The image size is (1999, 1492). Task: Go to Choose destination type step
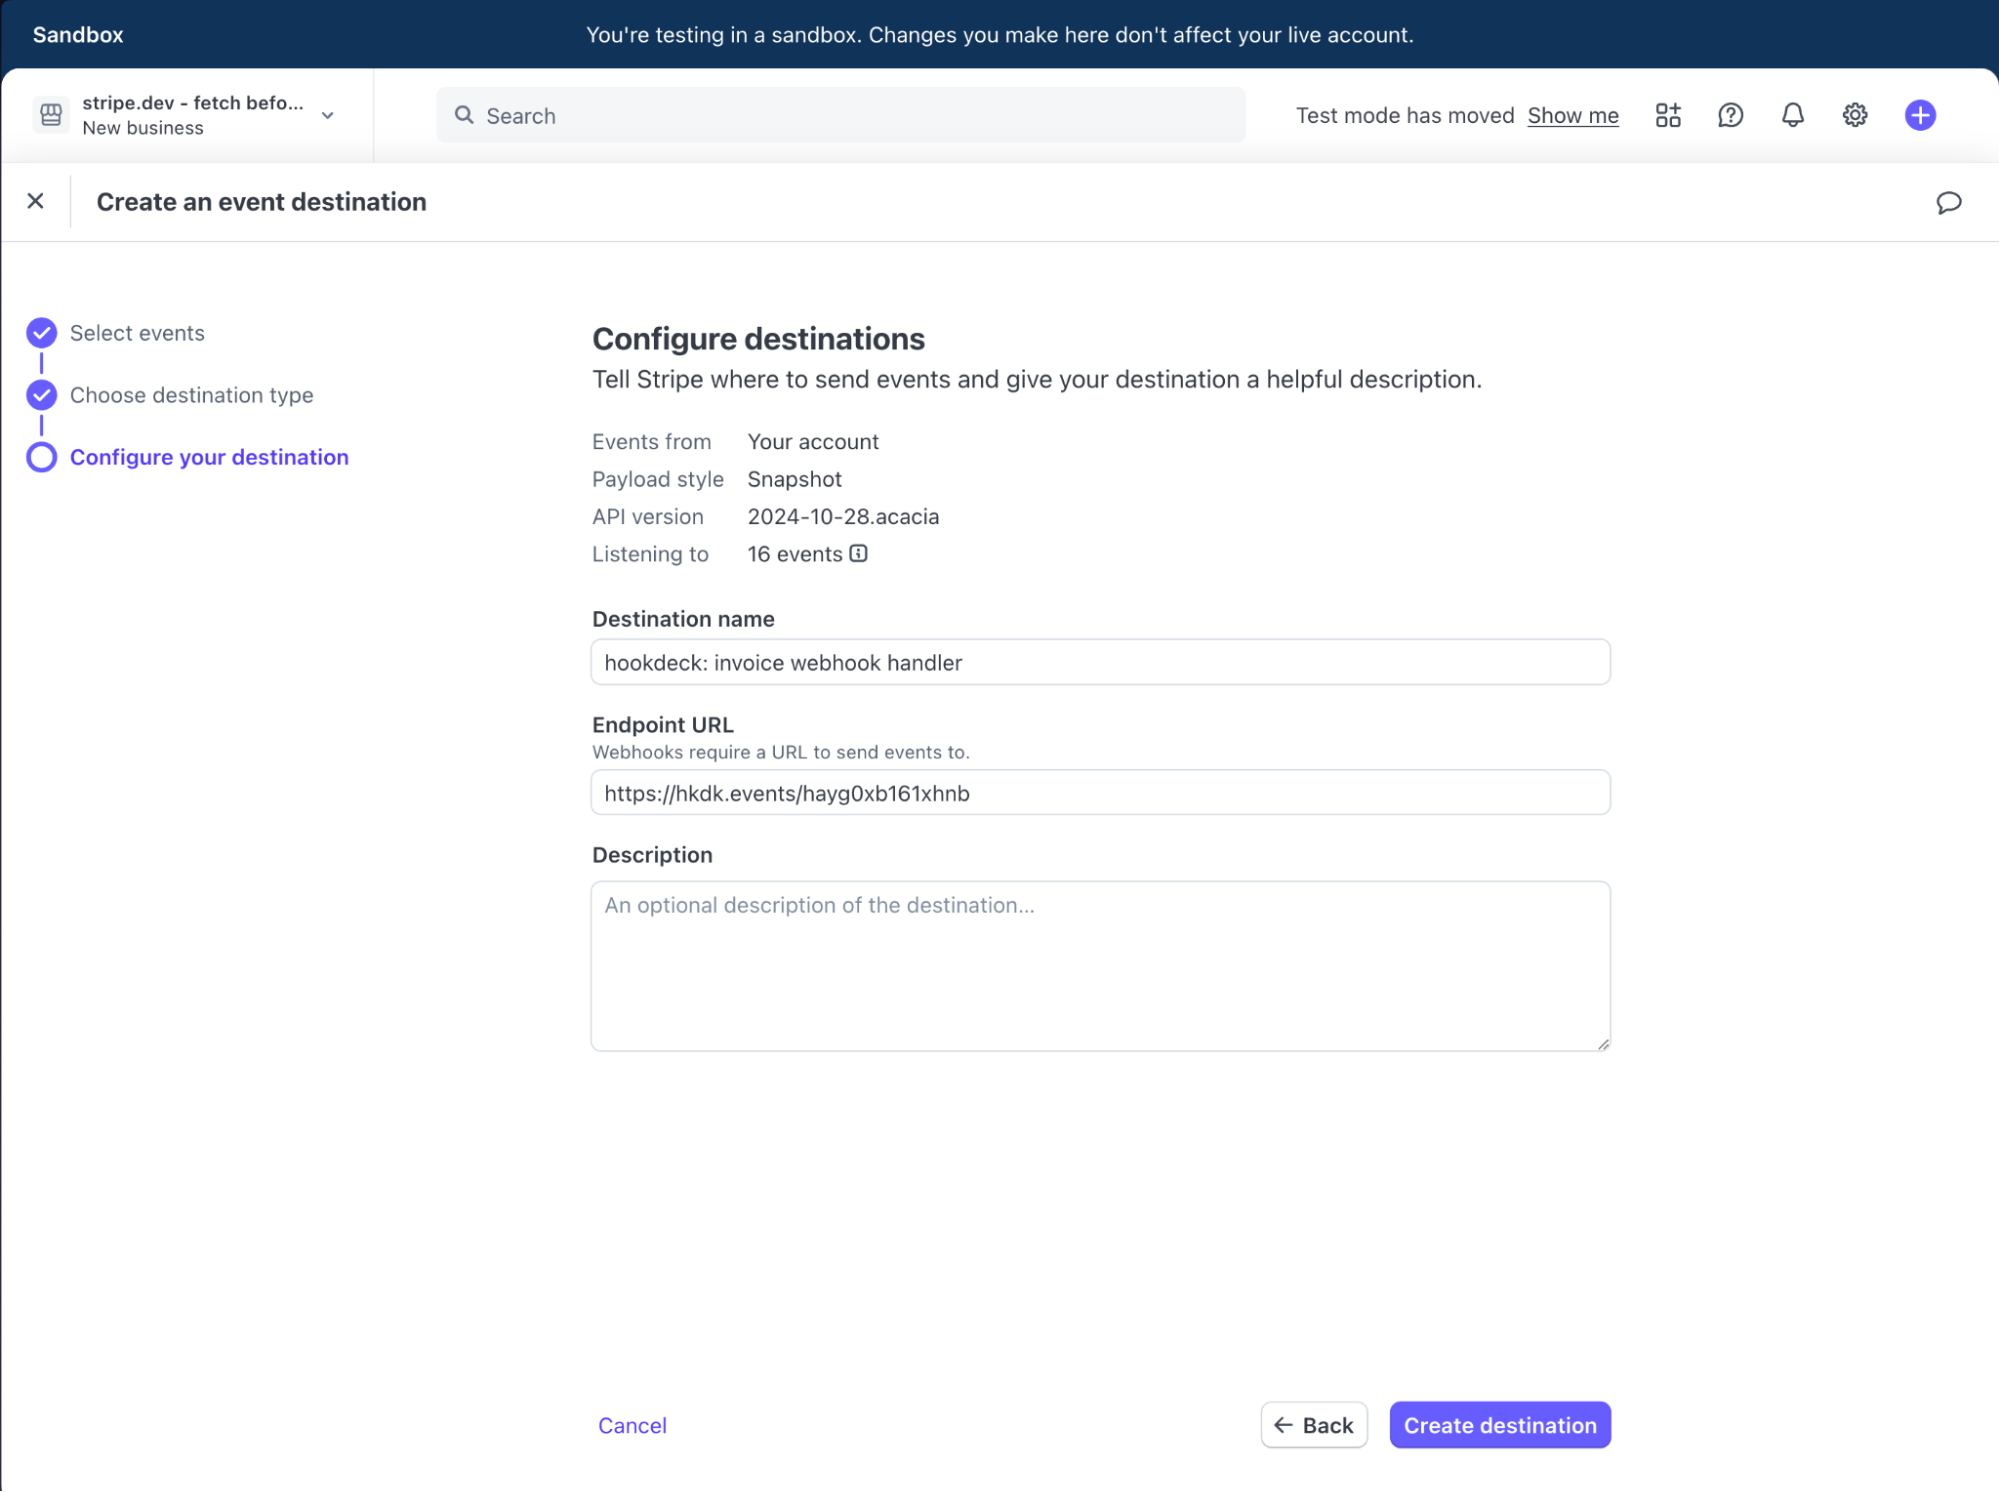click(191, 395)
